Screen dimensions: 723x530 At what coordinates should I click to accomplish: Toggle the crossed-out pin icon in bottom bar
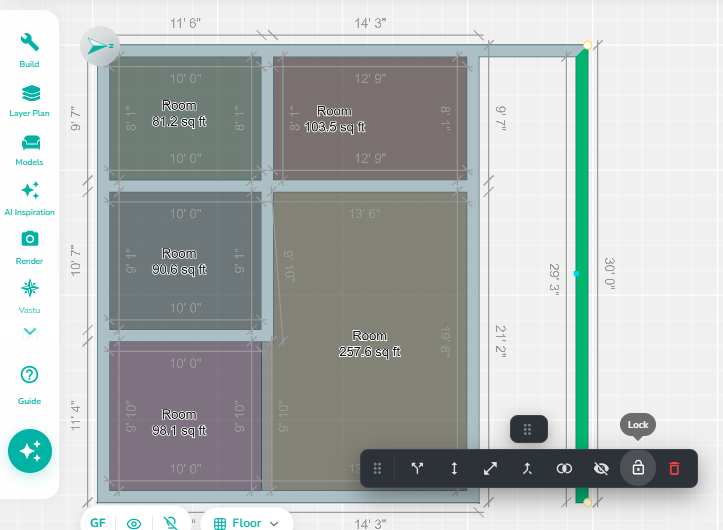click(x=170, y=523)
